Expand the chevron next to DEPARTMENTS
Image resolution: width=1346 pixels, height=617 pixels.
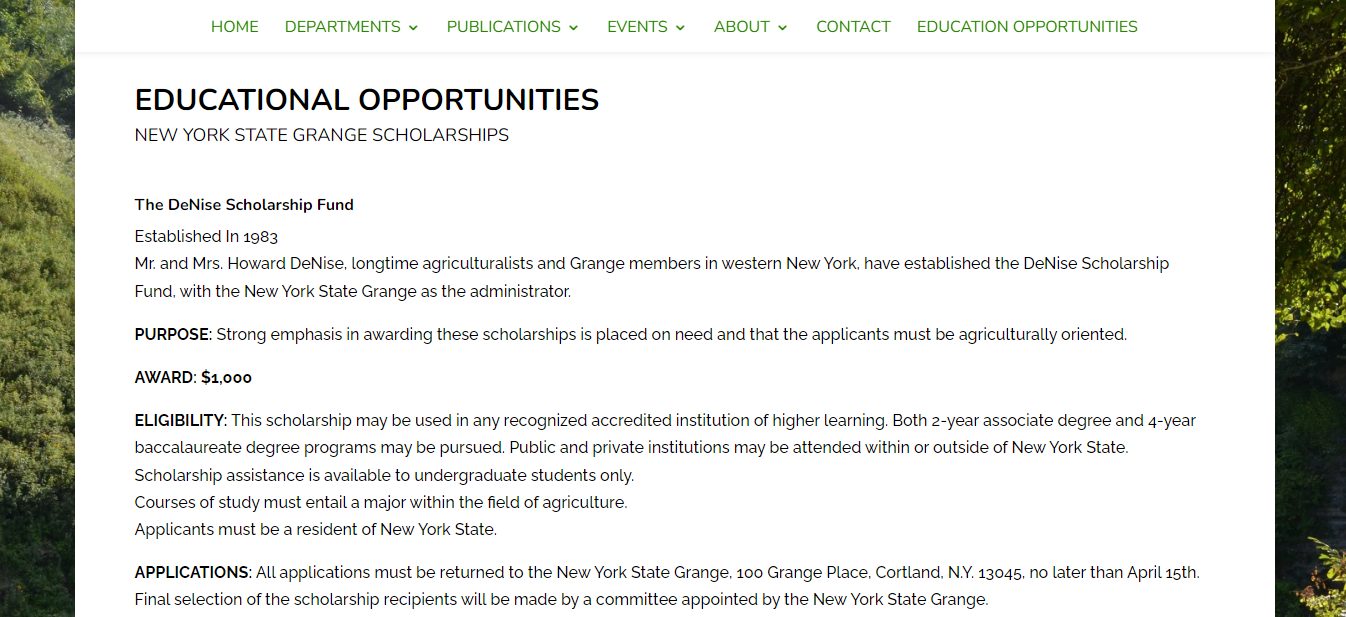point(413,28)
